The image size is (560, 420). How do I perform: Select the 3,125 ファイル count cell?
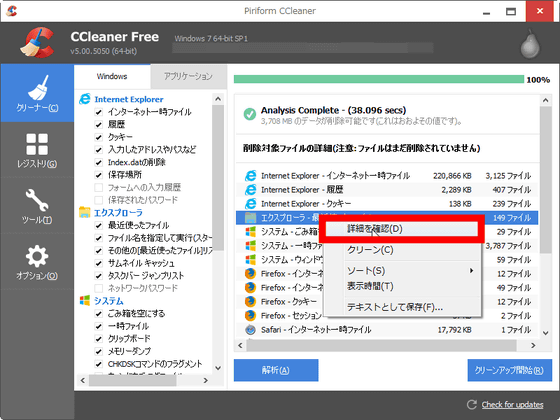tap(508, 176)
